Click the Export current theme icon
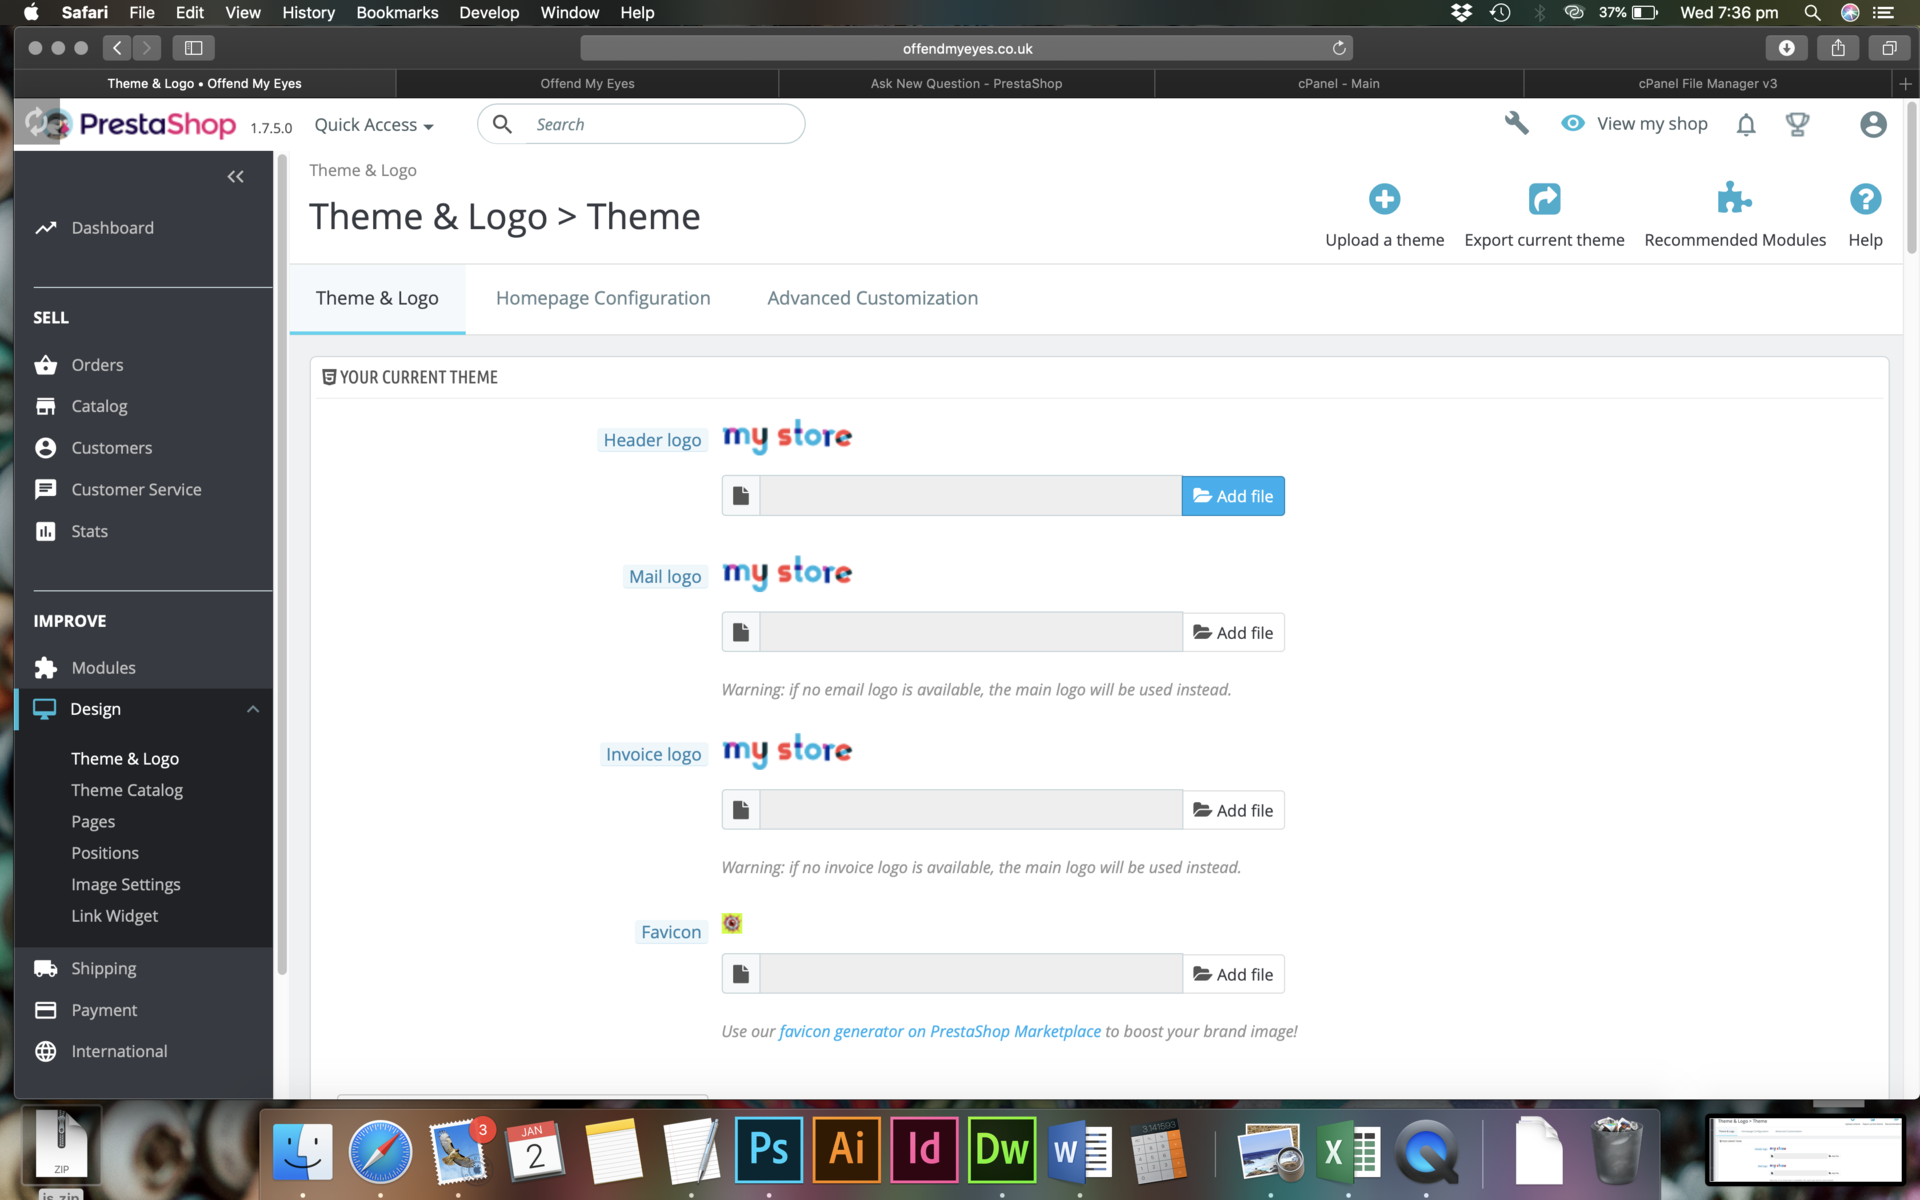1920x1200 pixels. [x=1544, y=199]
